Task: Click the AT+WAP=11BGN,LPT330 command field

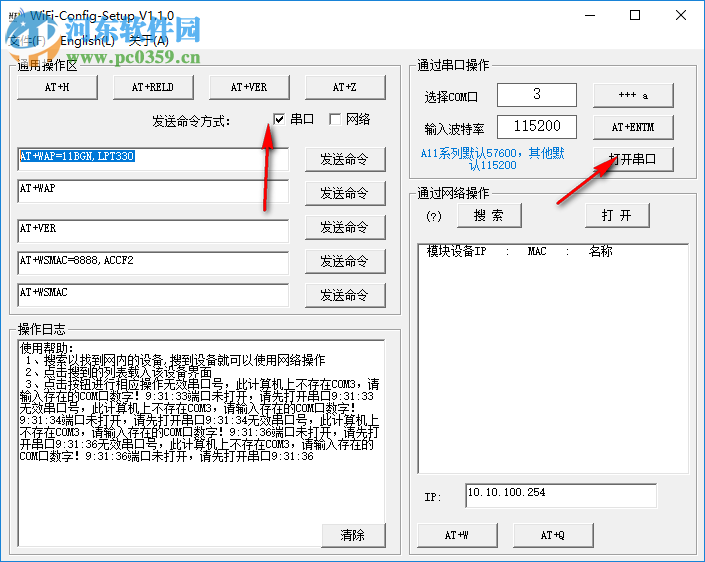Action: pos(153,159)
